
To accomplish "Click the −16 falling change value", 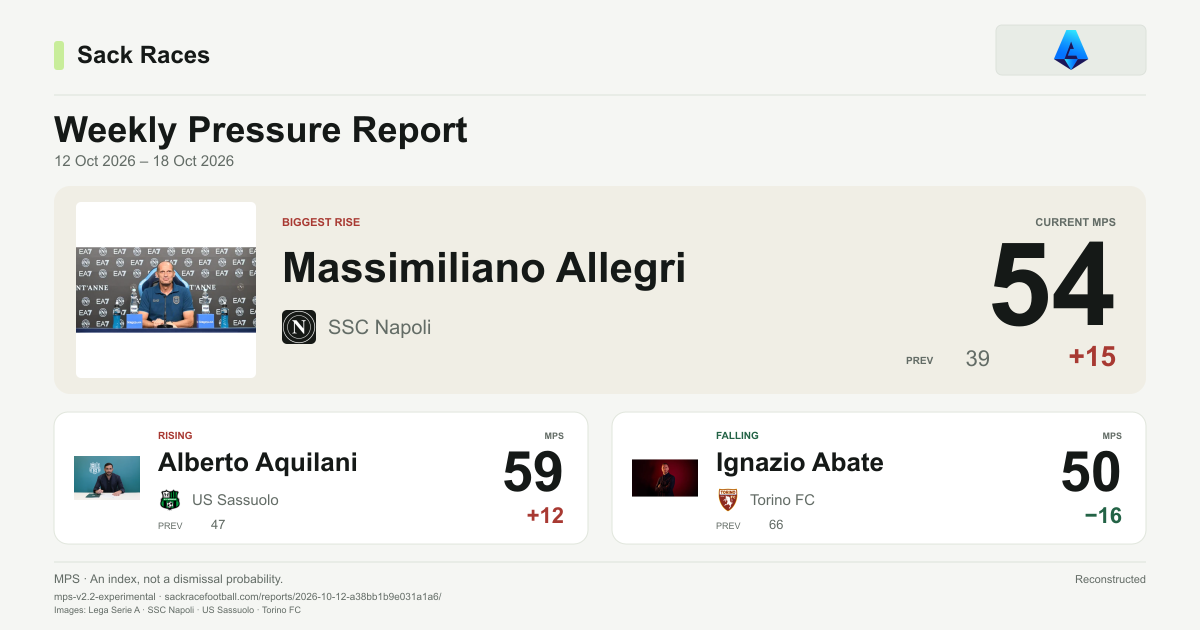I will 1103,516.
